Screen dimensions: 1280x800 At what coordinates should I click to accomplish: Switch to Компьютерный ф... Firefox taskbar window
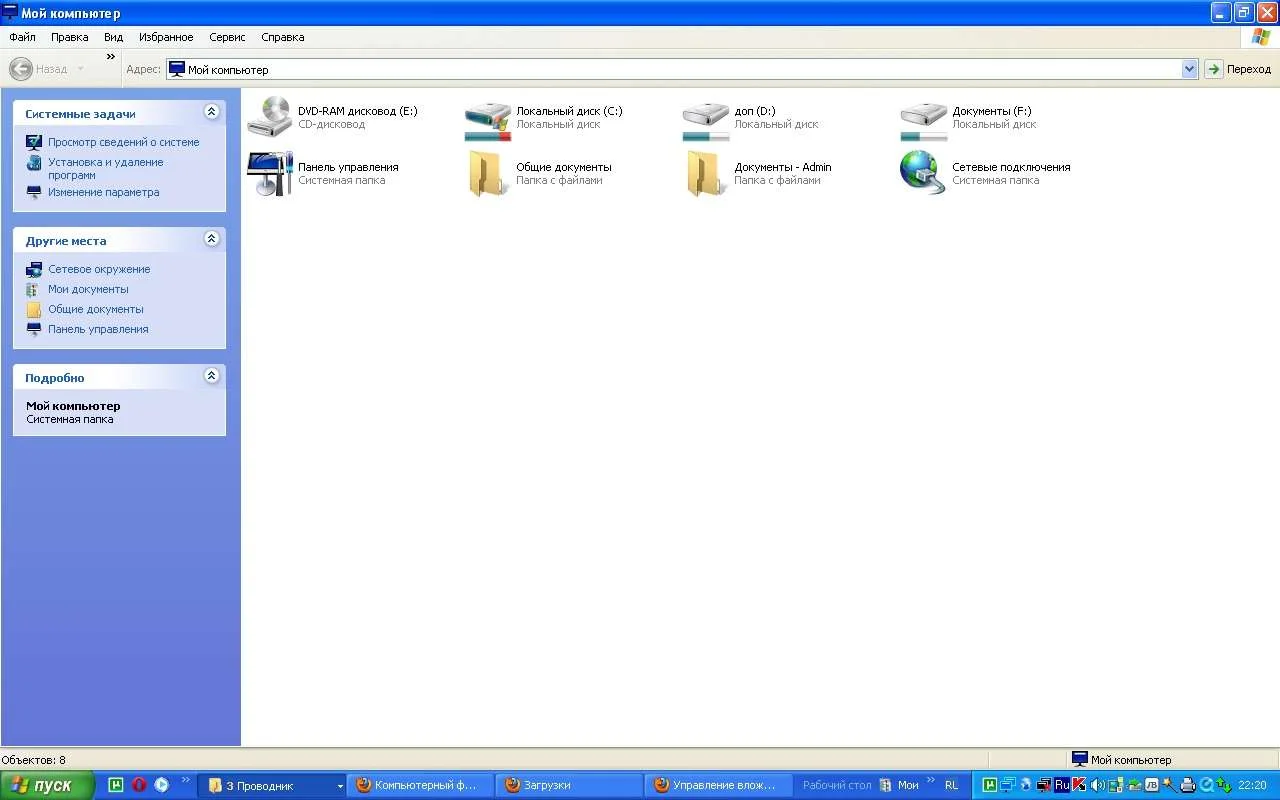pyautogui.click(x=419, y=785)
